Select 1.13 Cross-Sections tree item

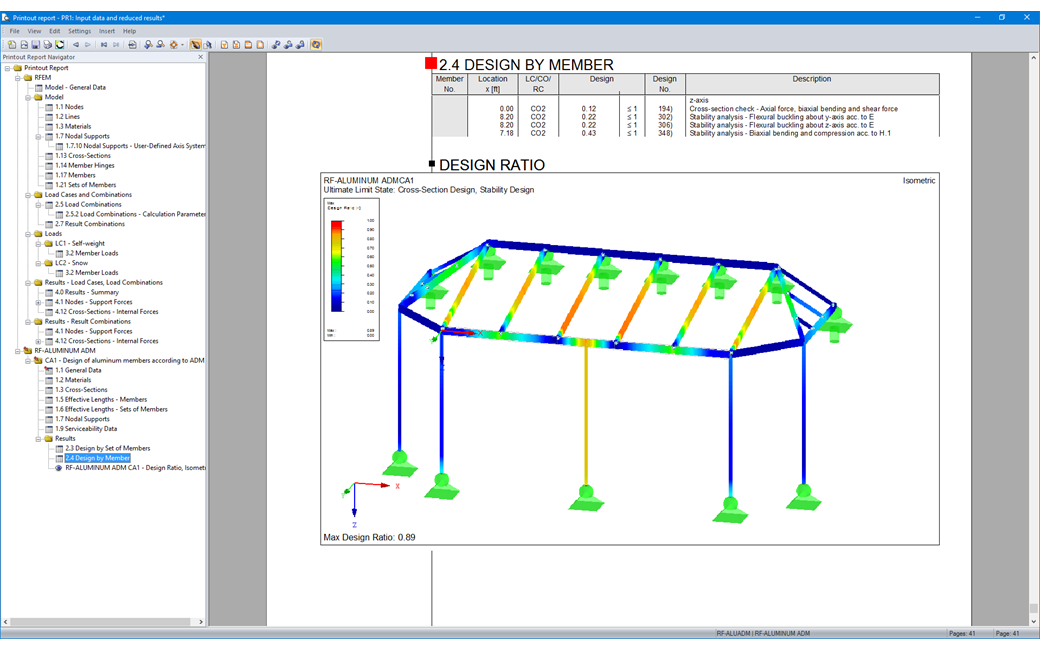coord(83,156)
